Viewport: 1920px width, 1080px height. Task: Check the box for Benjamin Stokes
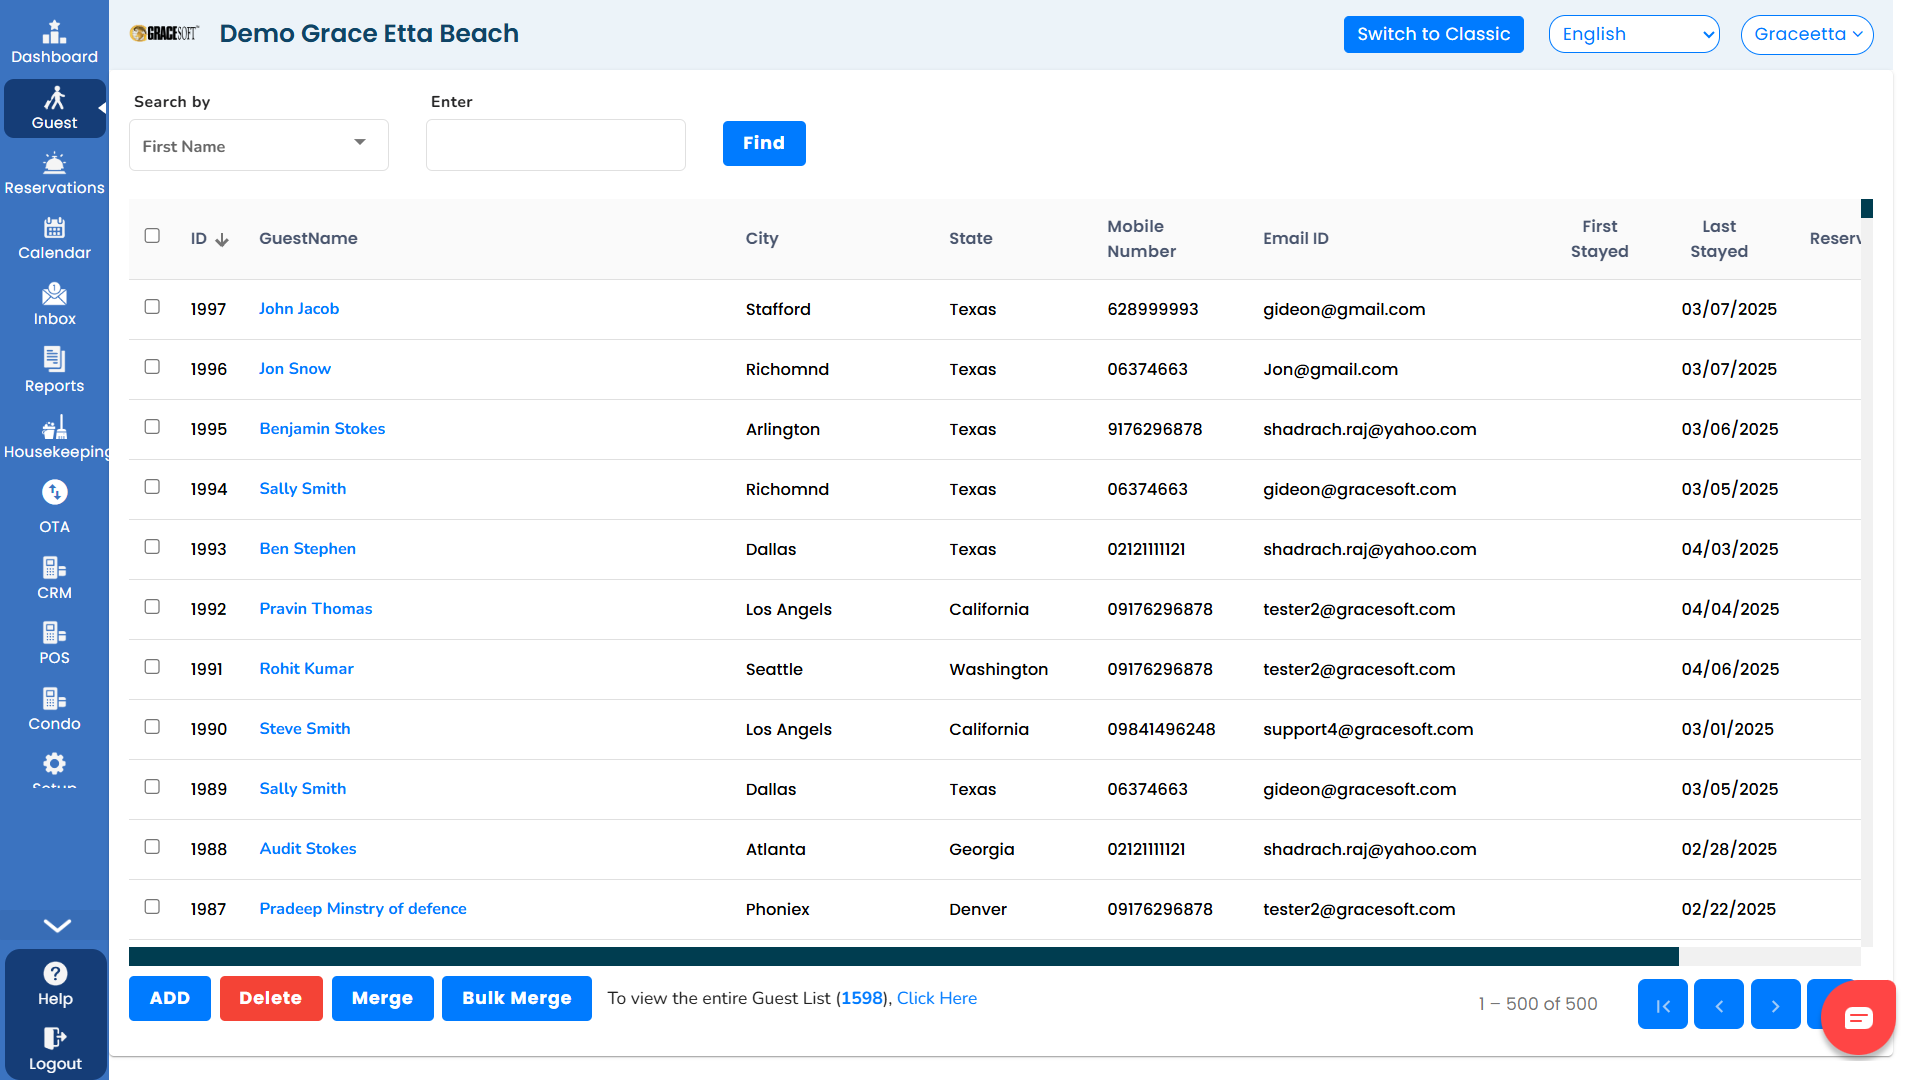(x=152, y=427)
